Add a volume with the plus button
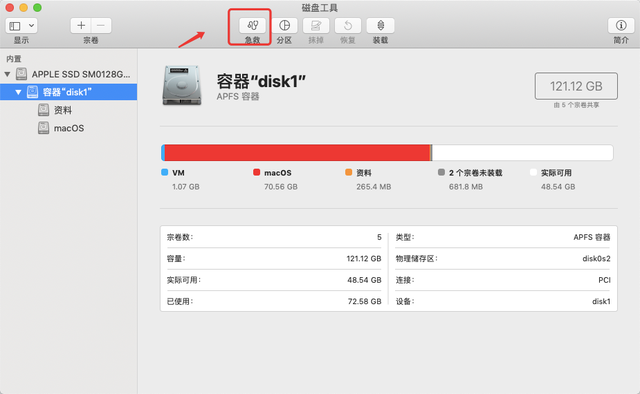The height and width of the screenshot is (394, 640). point(81,26)
